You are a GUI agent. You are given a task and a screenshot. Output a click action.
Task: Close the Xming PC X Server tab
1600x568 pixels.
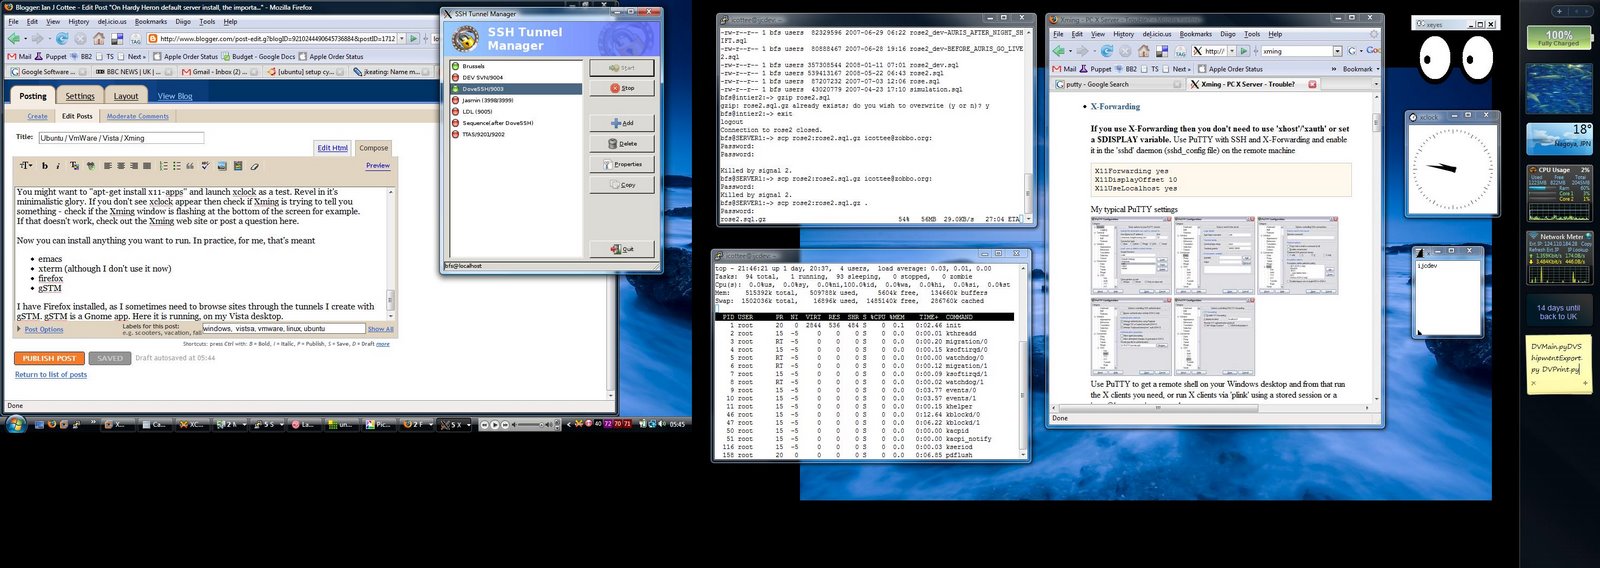point(1313,84)
